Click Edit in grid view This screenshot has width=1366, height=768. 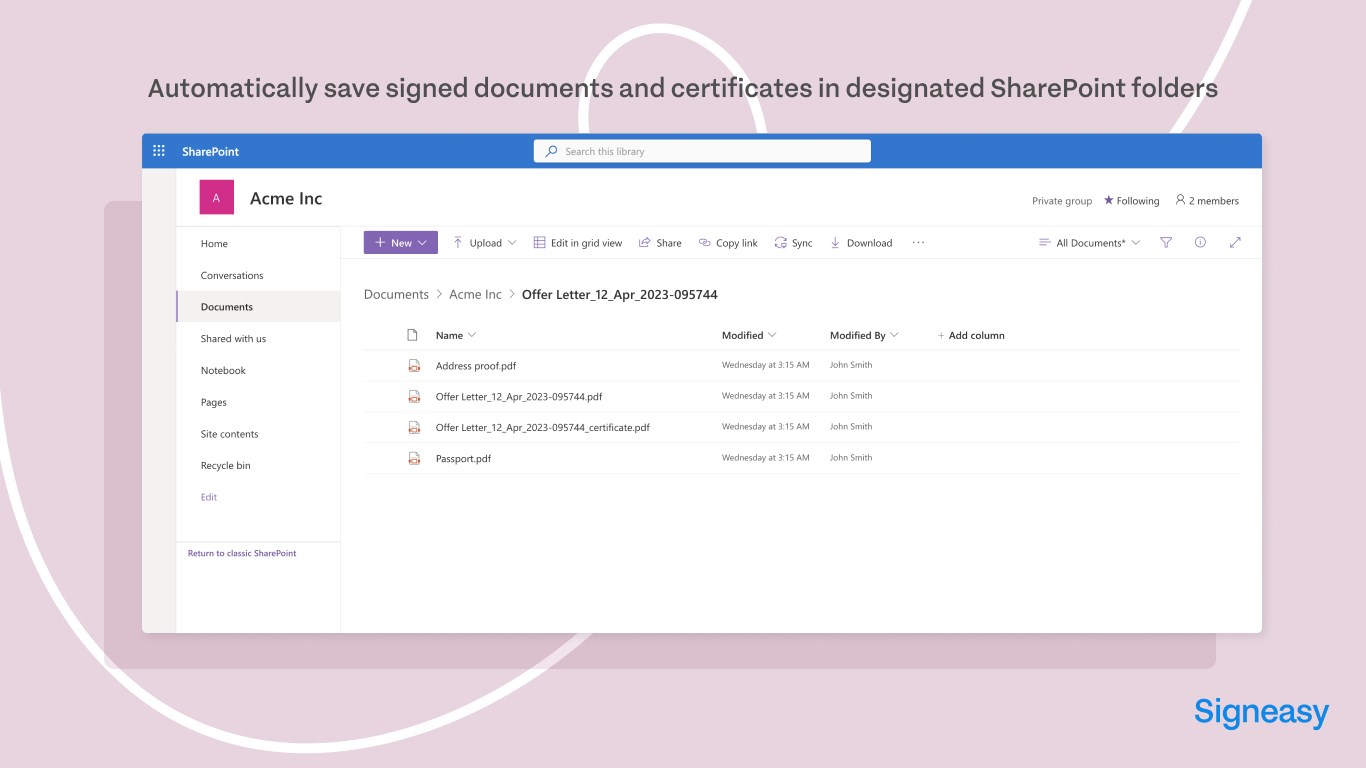point(578,243)
